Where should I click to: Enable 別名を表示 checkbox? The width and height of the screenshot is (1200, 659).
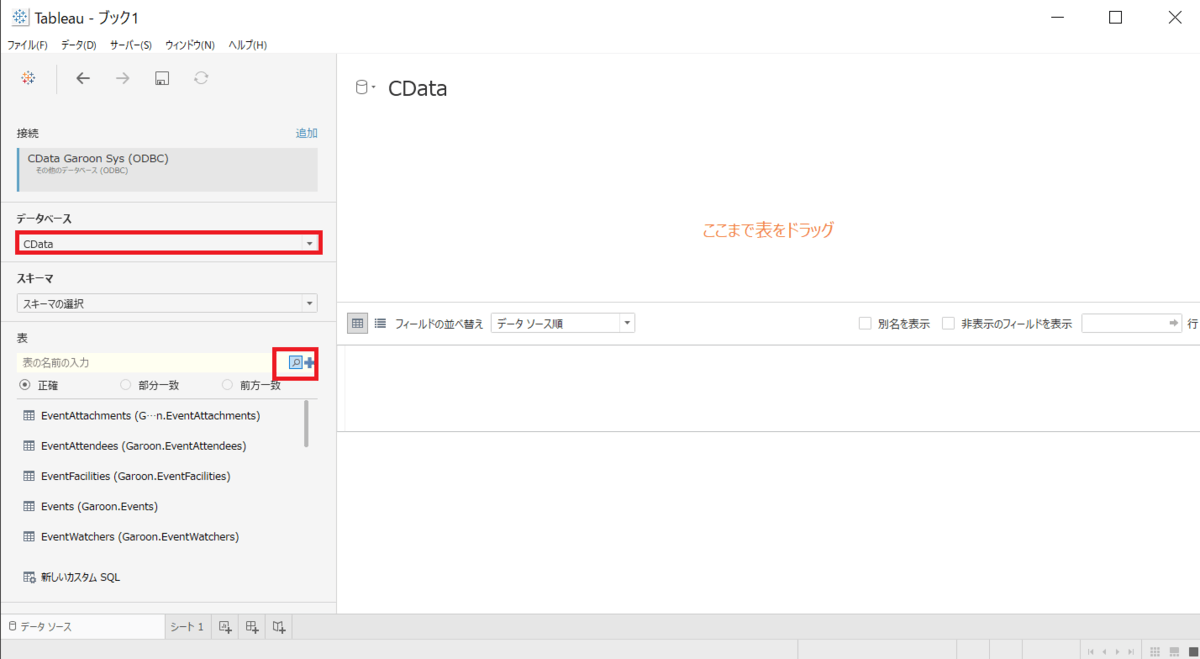(x=865, y=323)
